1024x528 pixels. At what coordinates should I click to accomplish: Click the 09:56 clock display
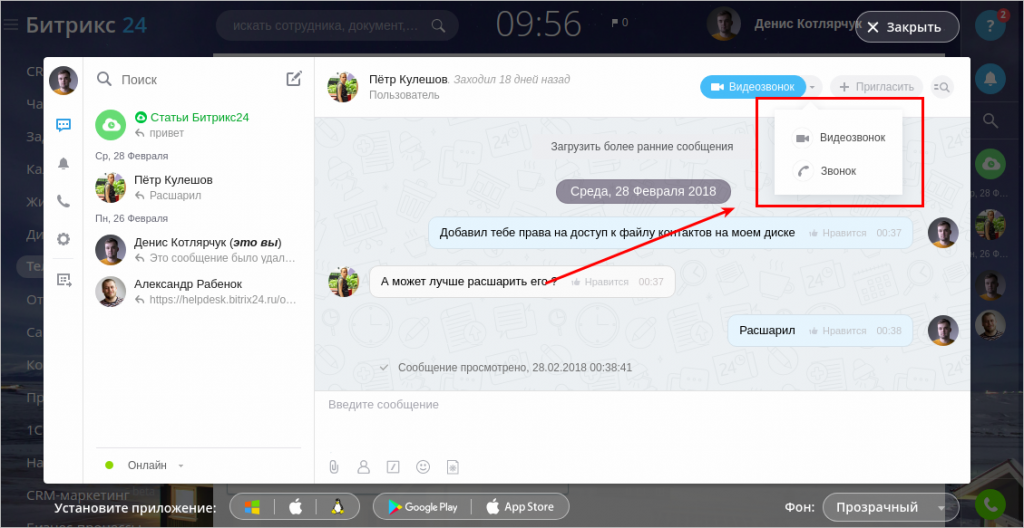point(539,25)
